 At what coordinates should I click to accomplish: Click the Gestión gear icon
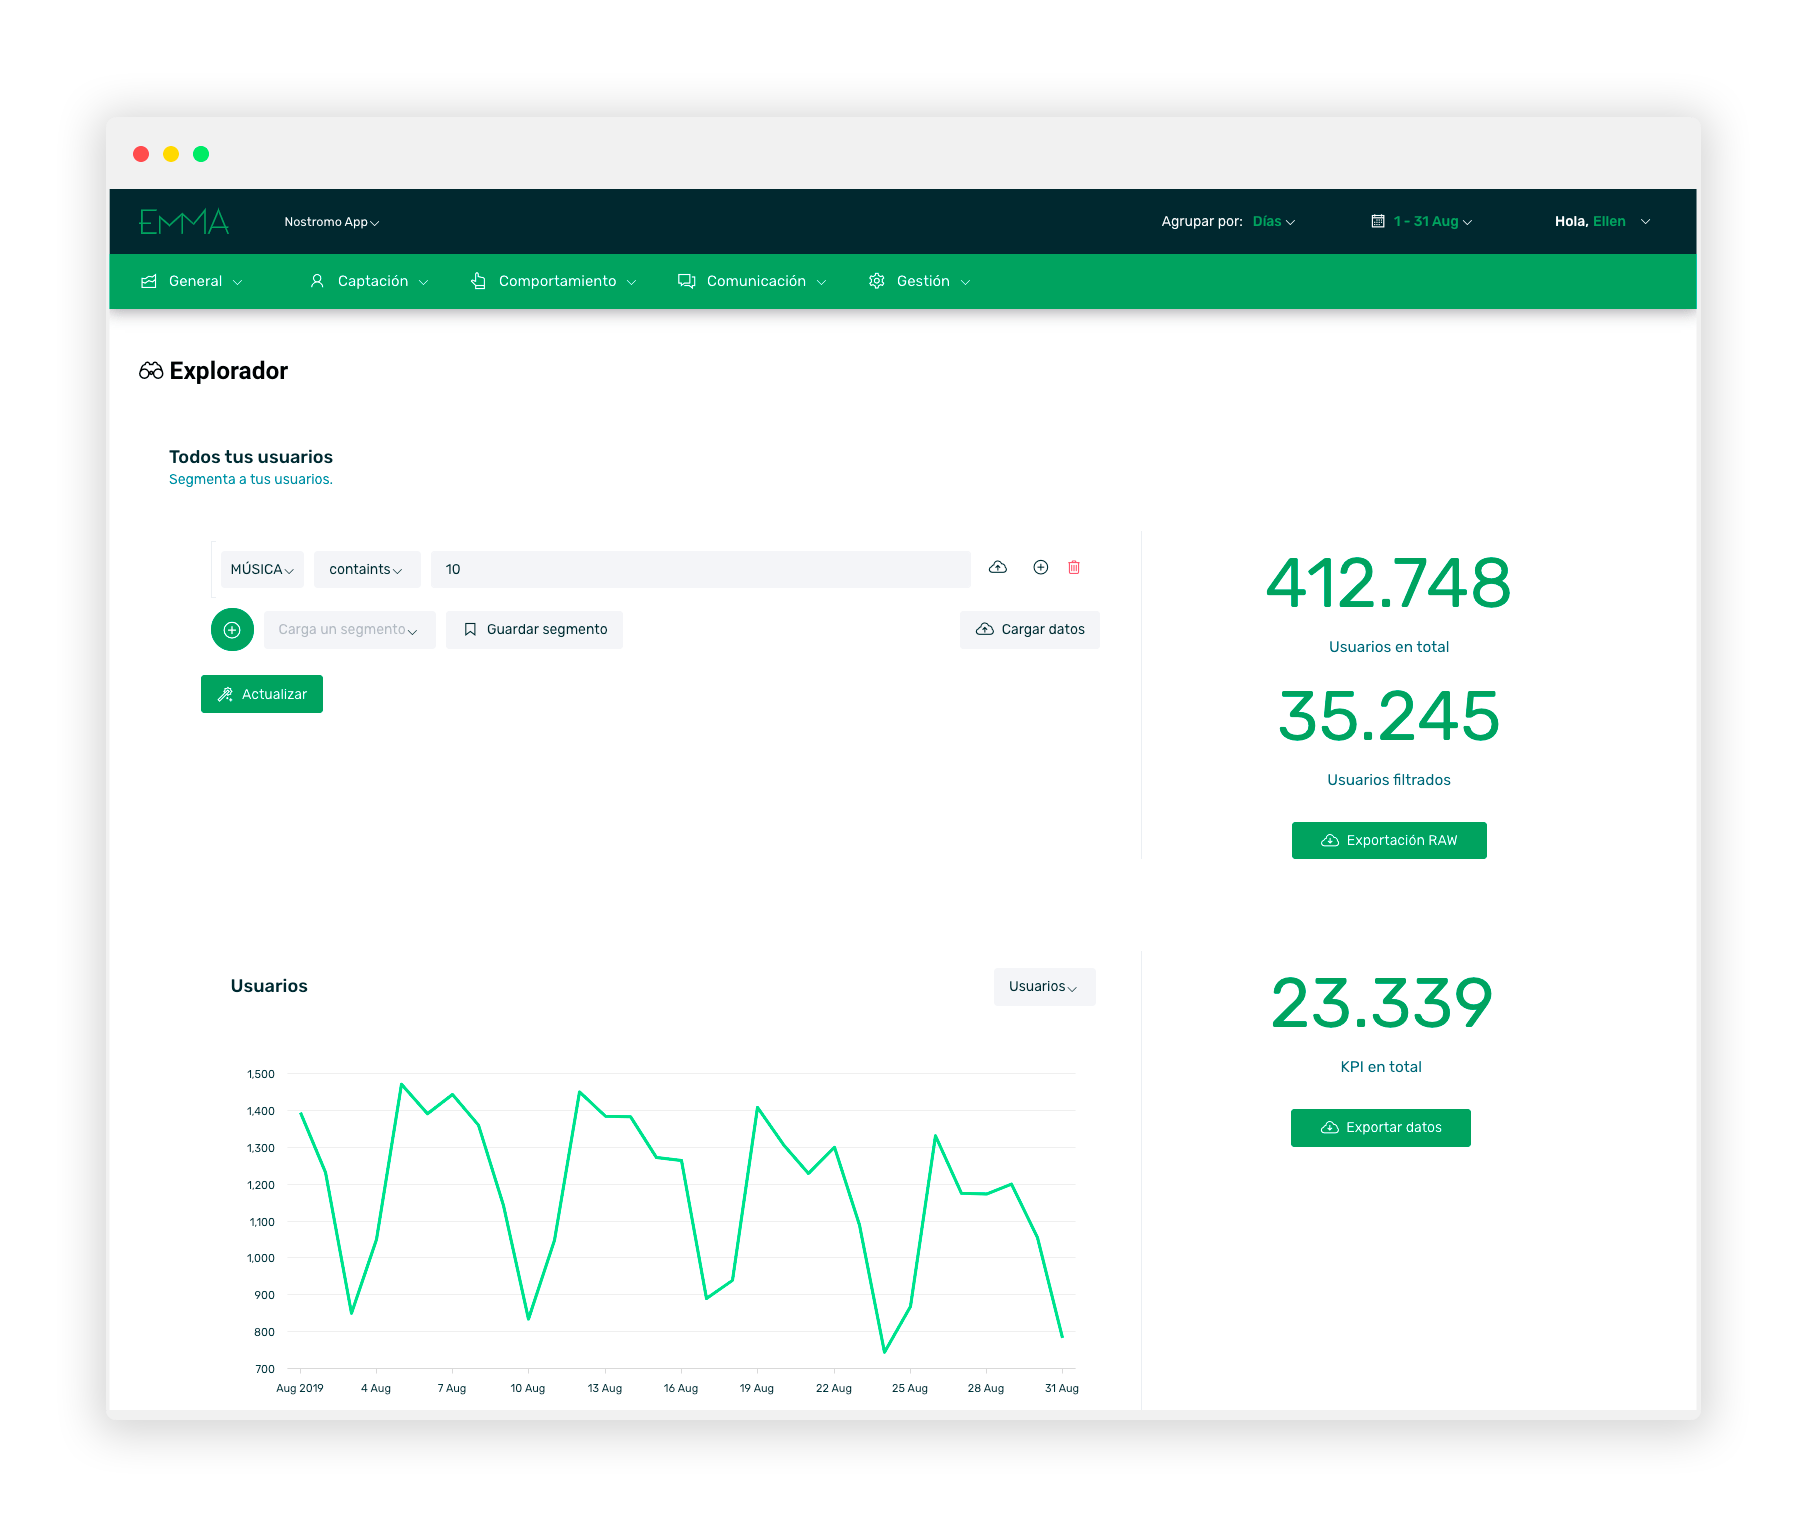point(877,281)
